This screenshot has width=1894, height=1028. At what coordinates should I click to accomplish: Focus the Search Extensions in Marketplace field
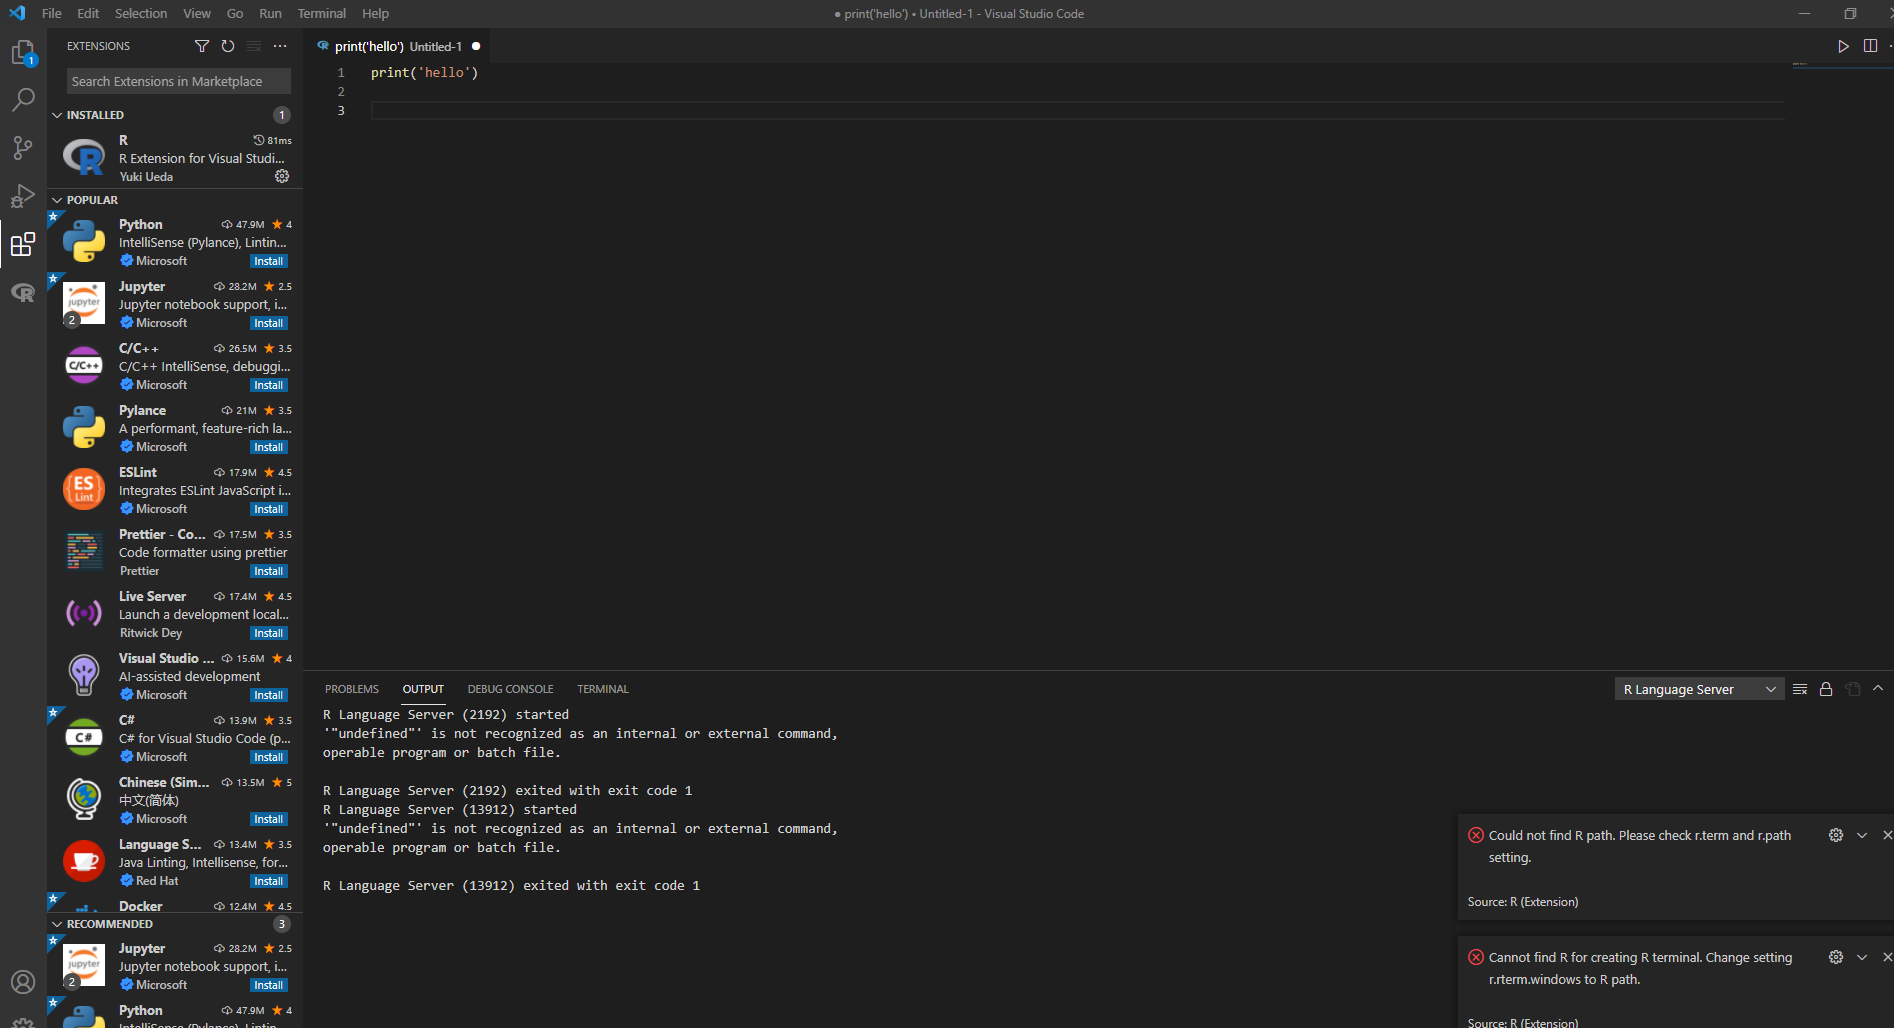(179, 81)
